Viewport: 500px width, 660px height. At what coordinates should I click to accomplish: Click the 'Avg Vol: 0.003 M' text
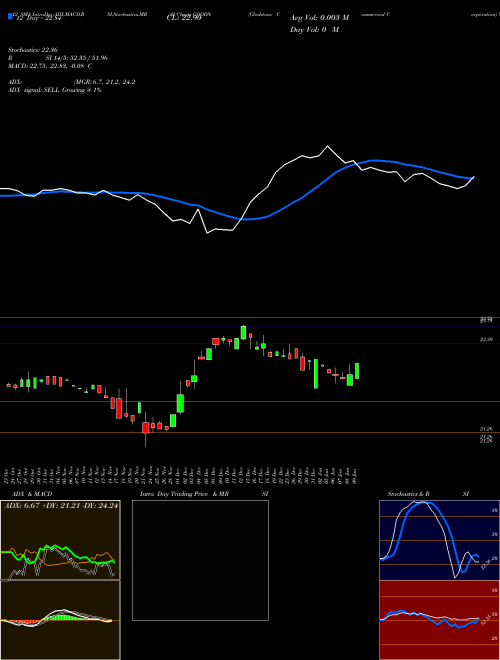point(320,18)
